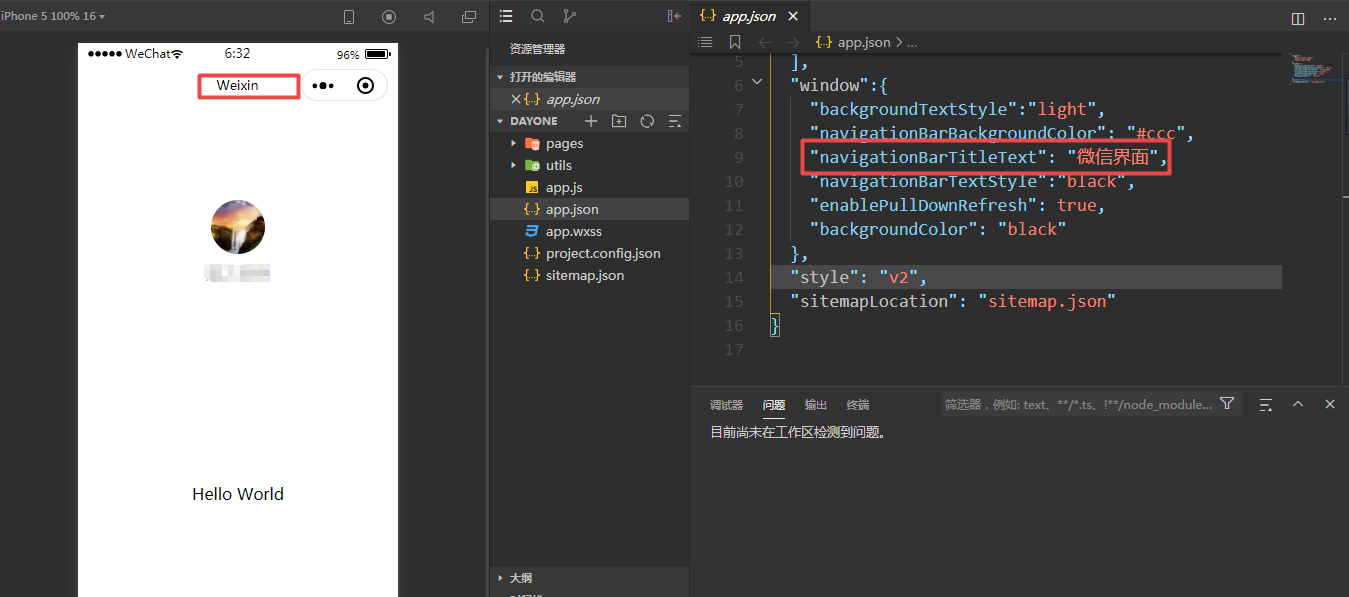The image size is (1349, 597).
Task: Click the "sitemap.json" value on line 15
Action: tap(1047, 301)
